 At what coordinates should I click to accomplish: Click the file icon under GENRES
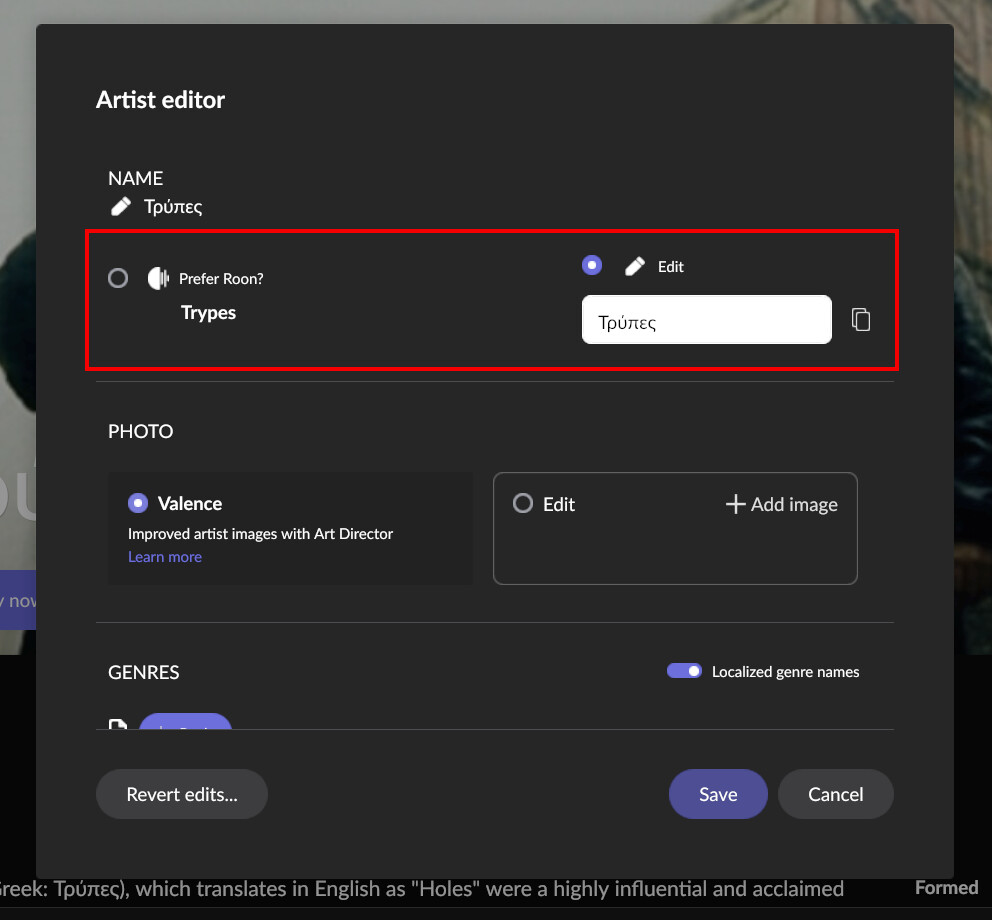(118, 723)
